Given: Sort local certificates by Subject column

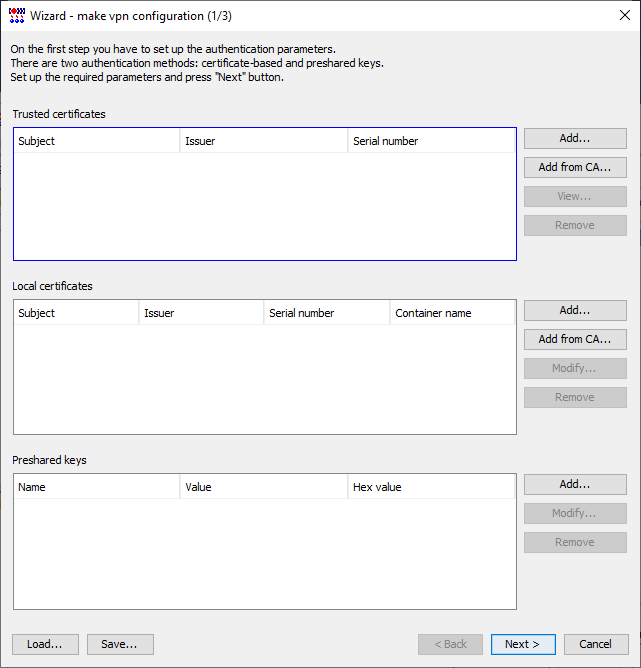Looking at the screenshot, I should (x=76, y=313).
